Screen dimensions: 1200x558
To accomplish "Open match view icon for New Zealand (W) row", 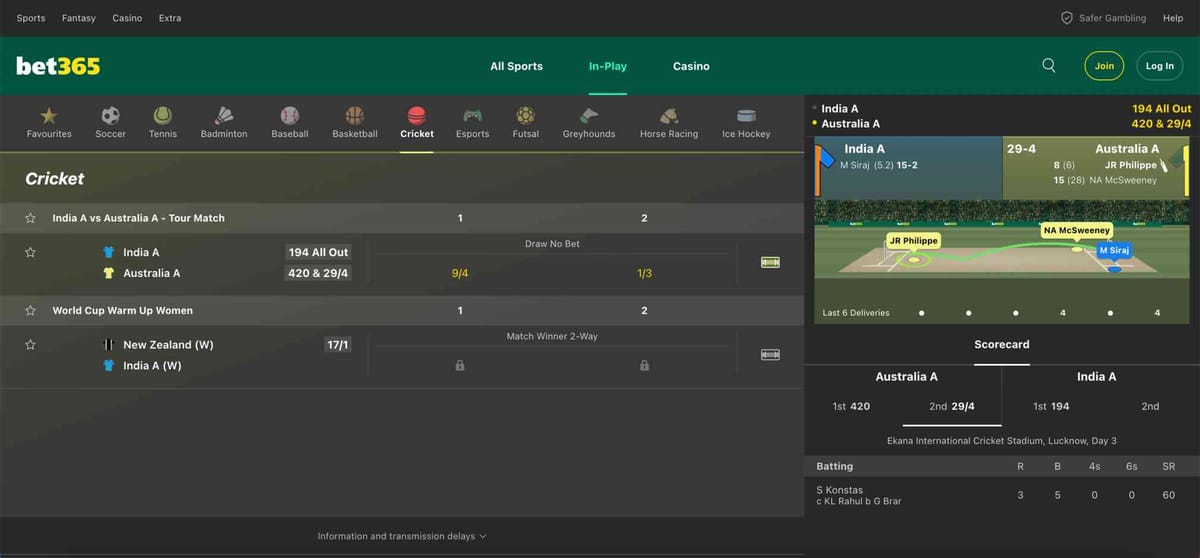I will 770,354.
